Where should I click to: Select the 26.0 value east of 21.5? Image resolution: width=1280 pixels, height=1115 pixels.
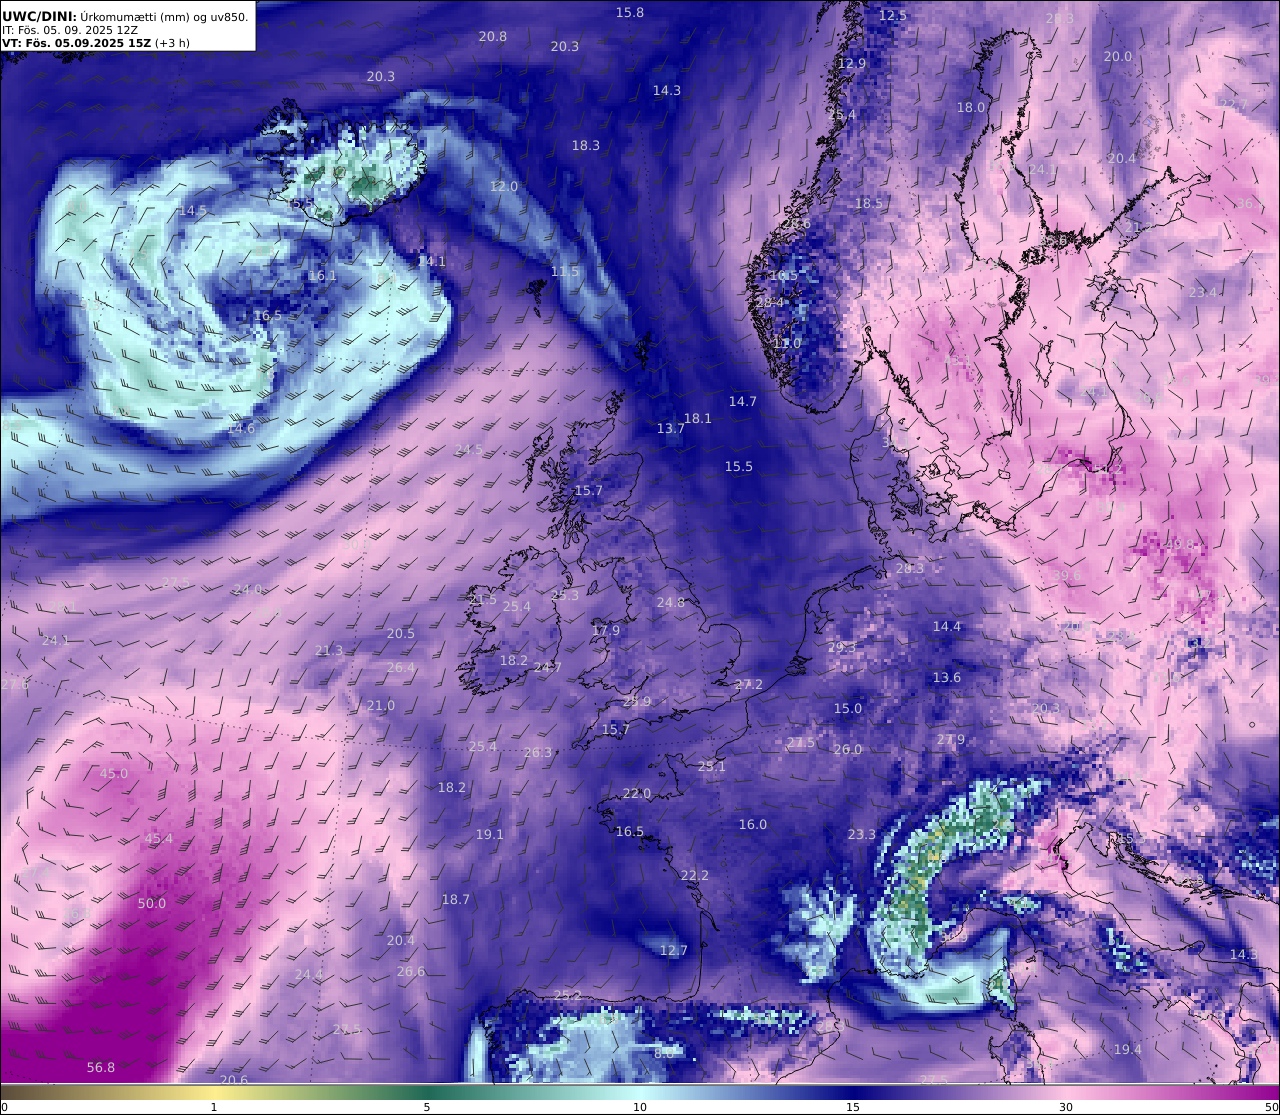(x=848, y=750)
